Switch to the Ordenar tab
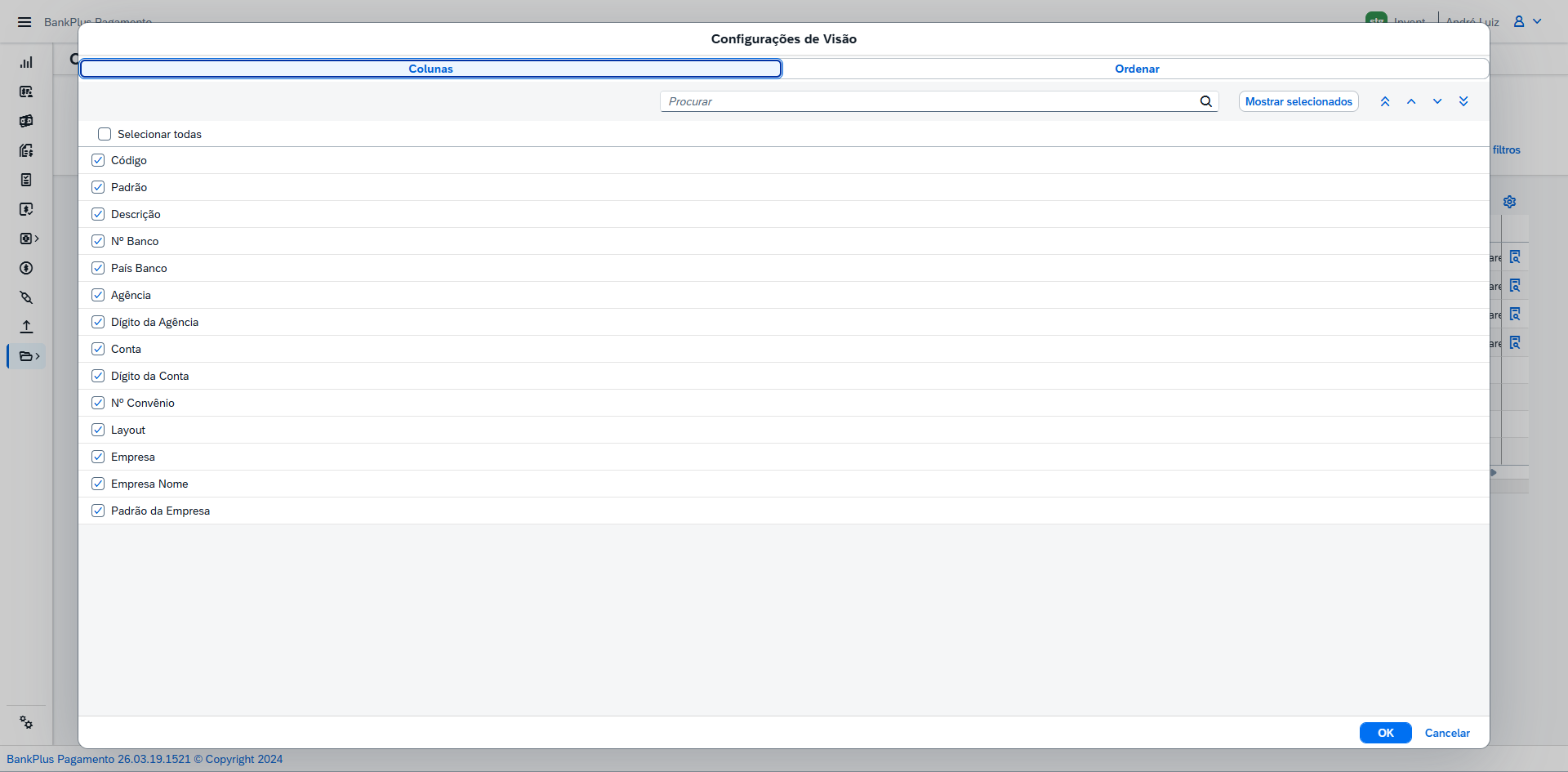Viewport: 1568px width, 772px height. click(1137, 69)
